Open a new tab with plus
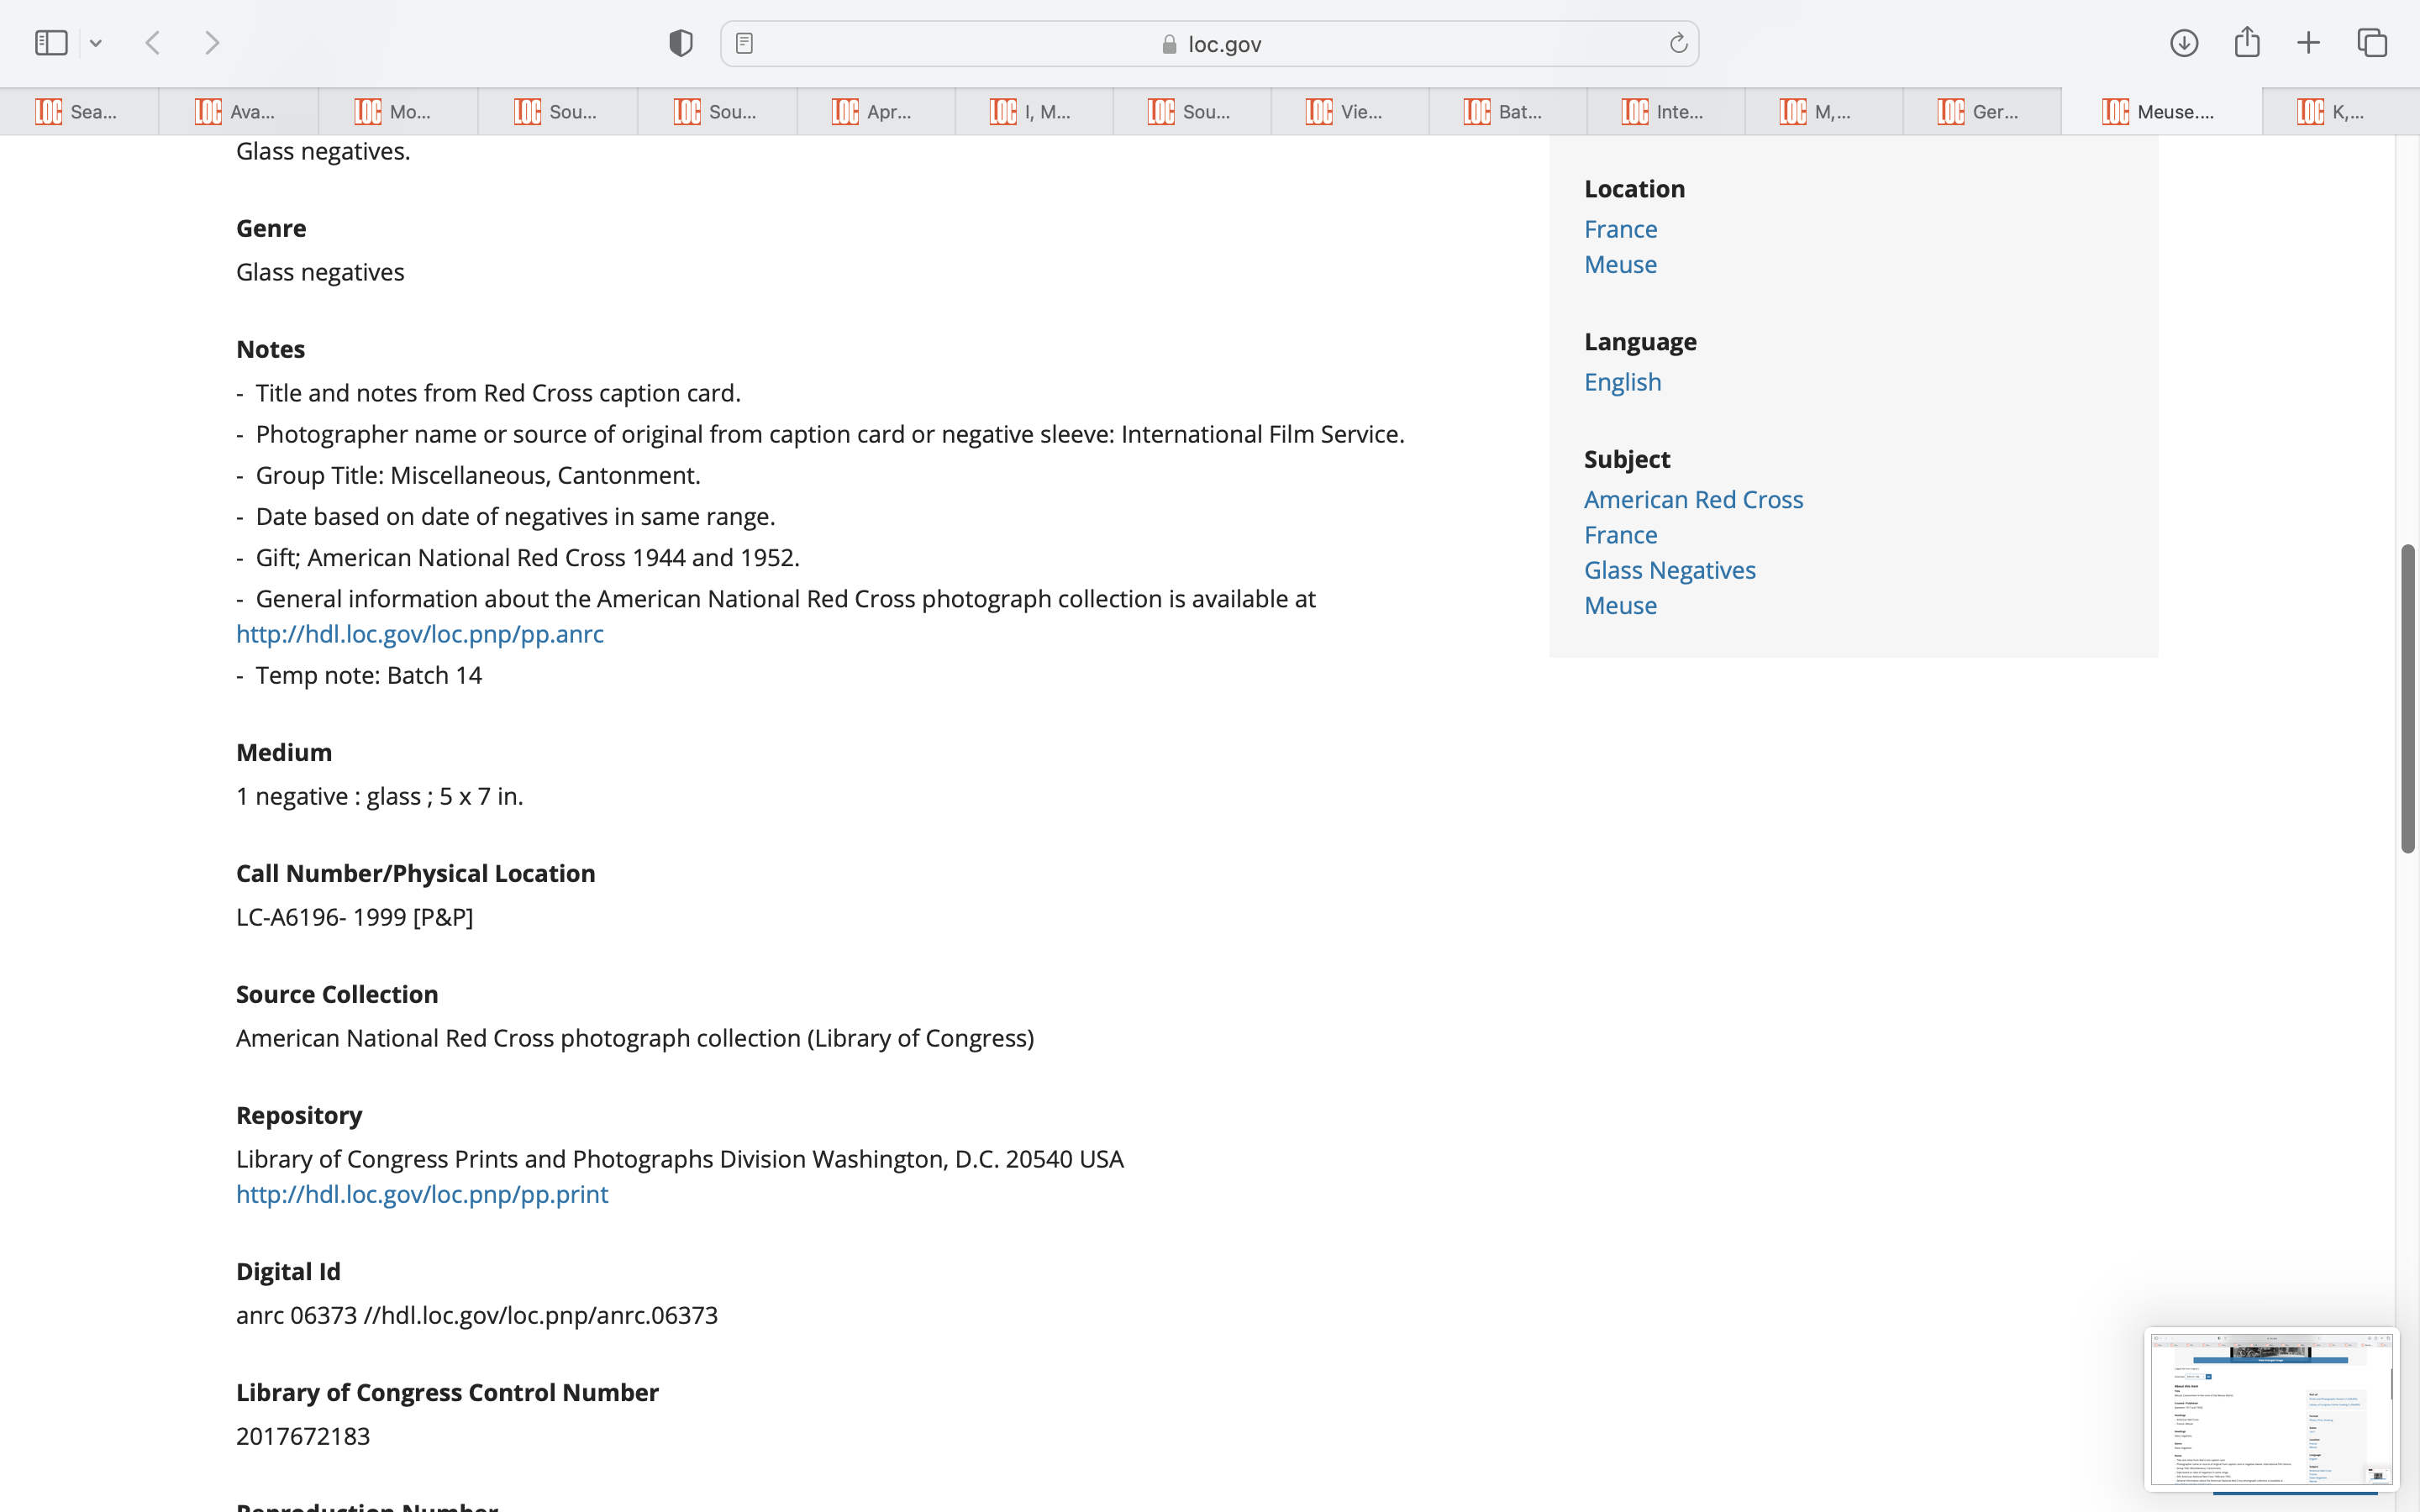Image resolution: width=2420 pixels, height=1512 pixels. tap(2308, 43)
